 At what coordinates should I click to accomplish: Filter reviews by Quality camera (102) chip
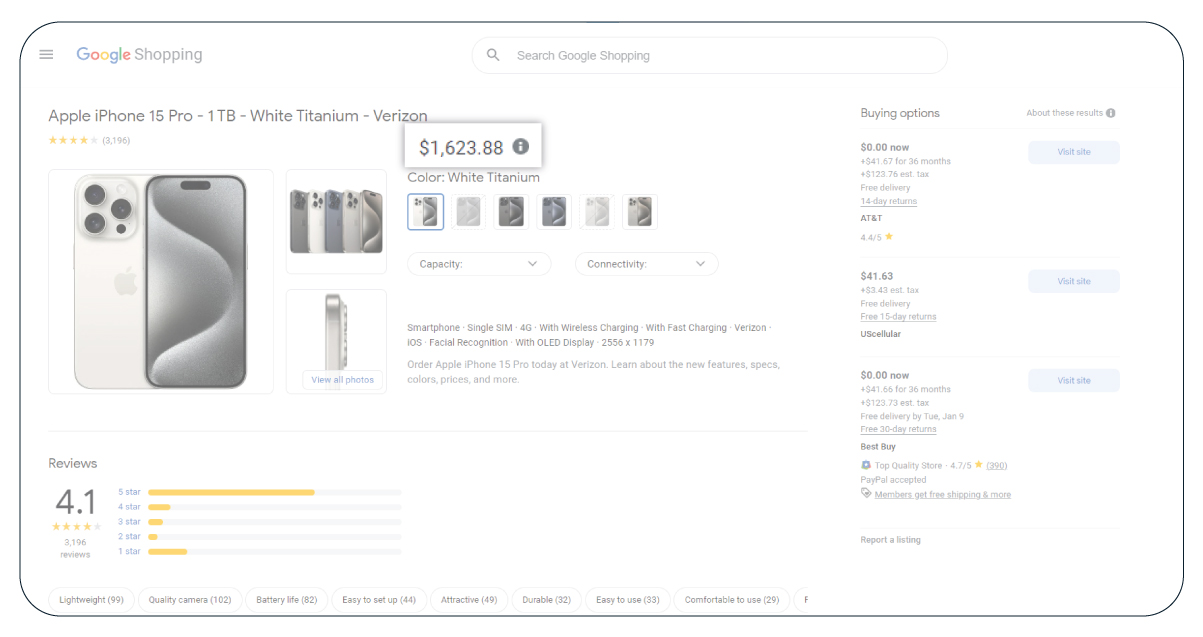pos(190,600)
